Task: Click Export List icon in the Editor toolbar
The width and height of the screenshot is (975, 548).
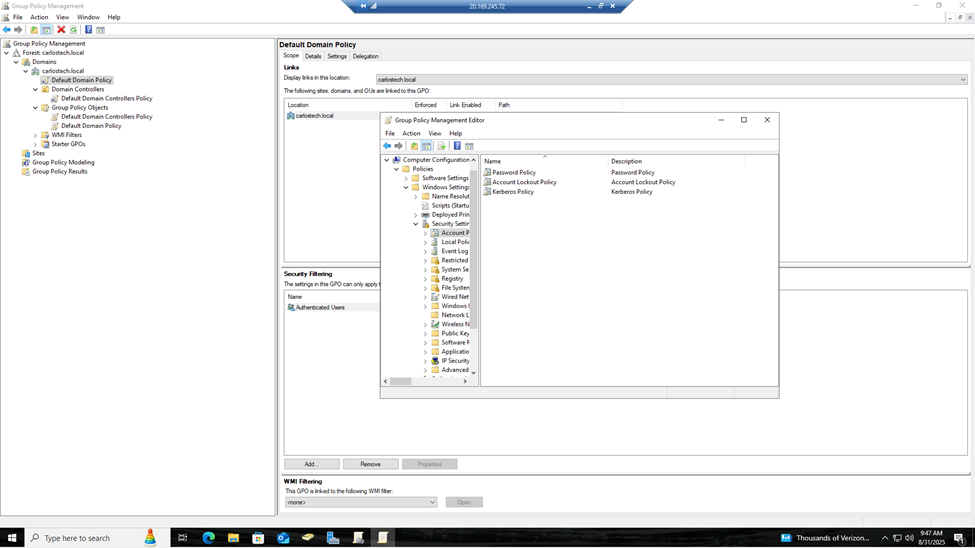Action: click(x=441, y=146)
